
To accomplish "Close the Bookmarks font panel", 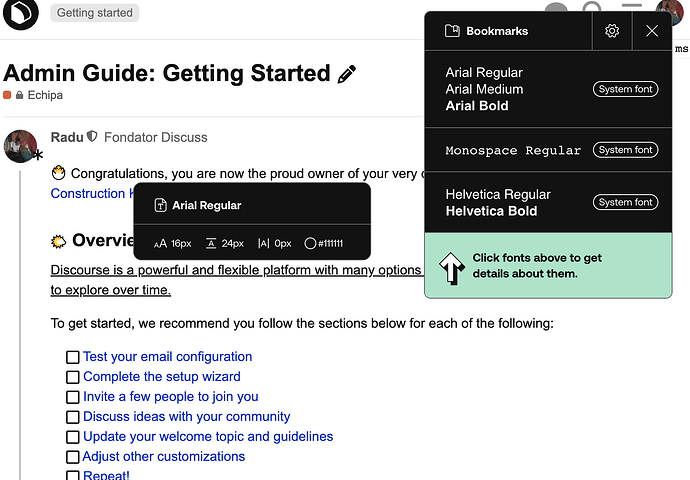I will coord(652,31).
